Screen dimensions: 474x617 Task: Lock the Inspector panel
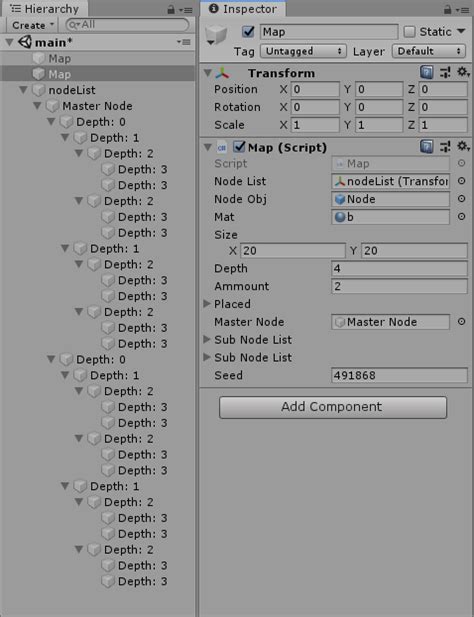[447, 9]
